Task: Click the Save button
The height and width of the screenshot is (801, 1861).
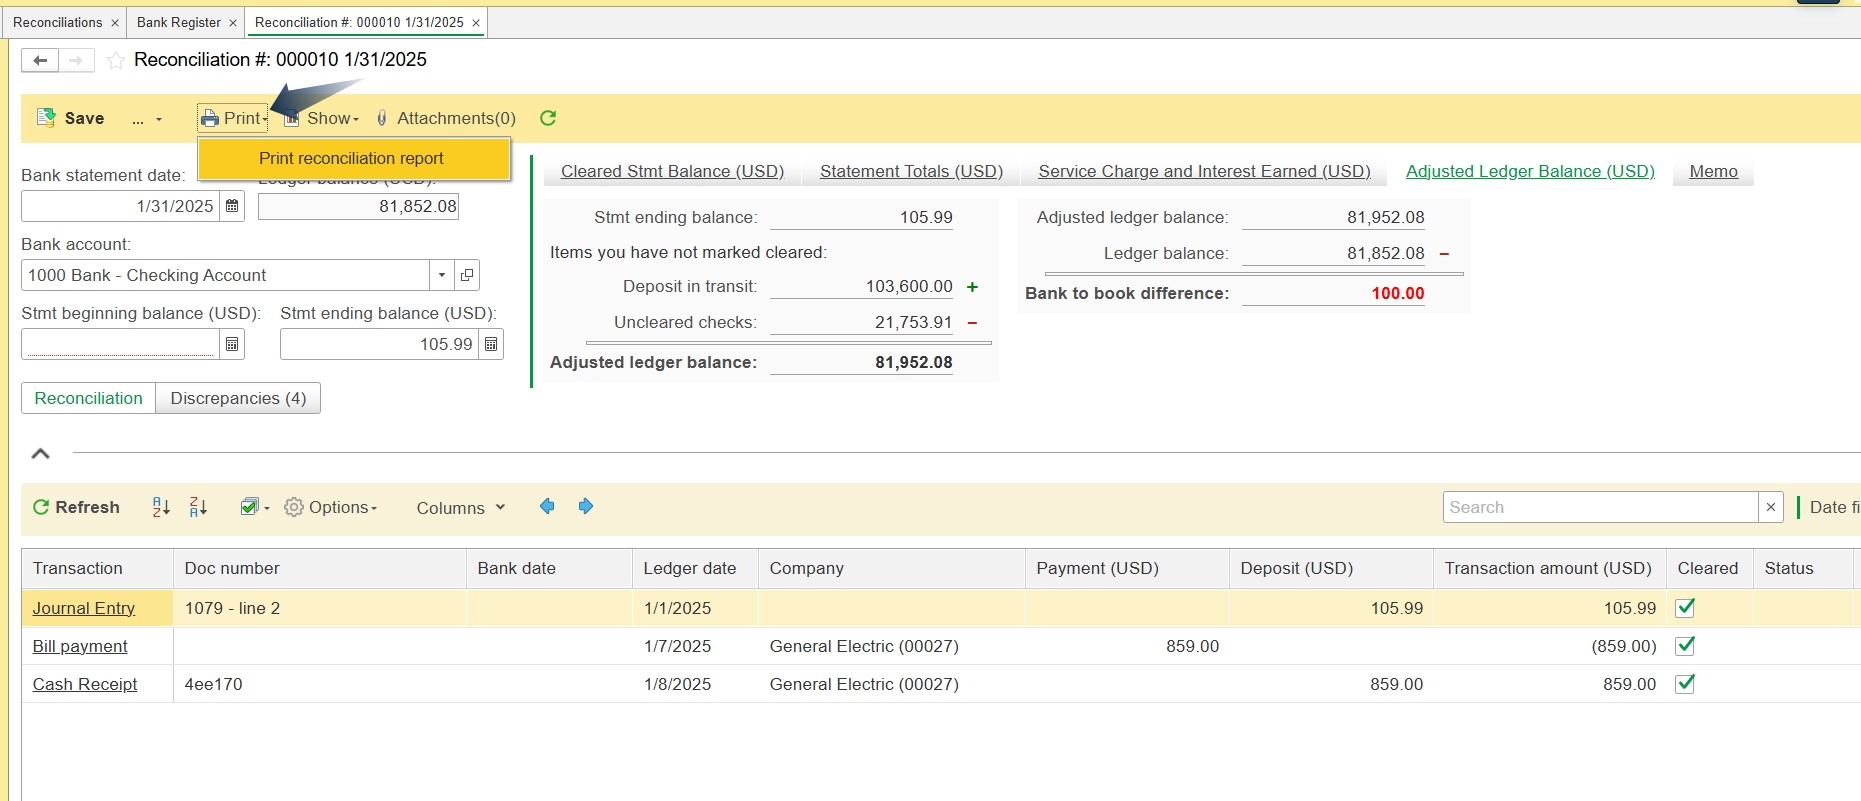Action: 71,118
